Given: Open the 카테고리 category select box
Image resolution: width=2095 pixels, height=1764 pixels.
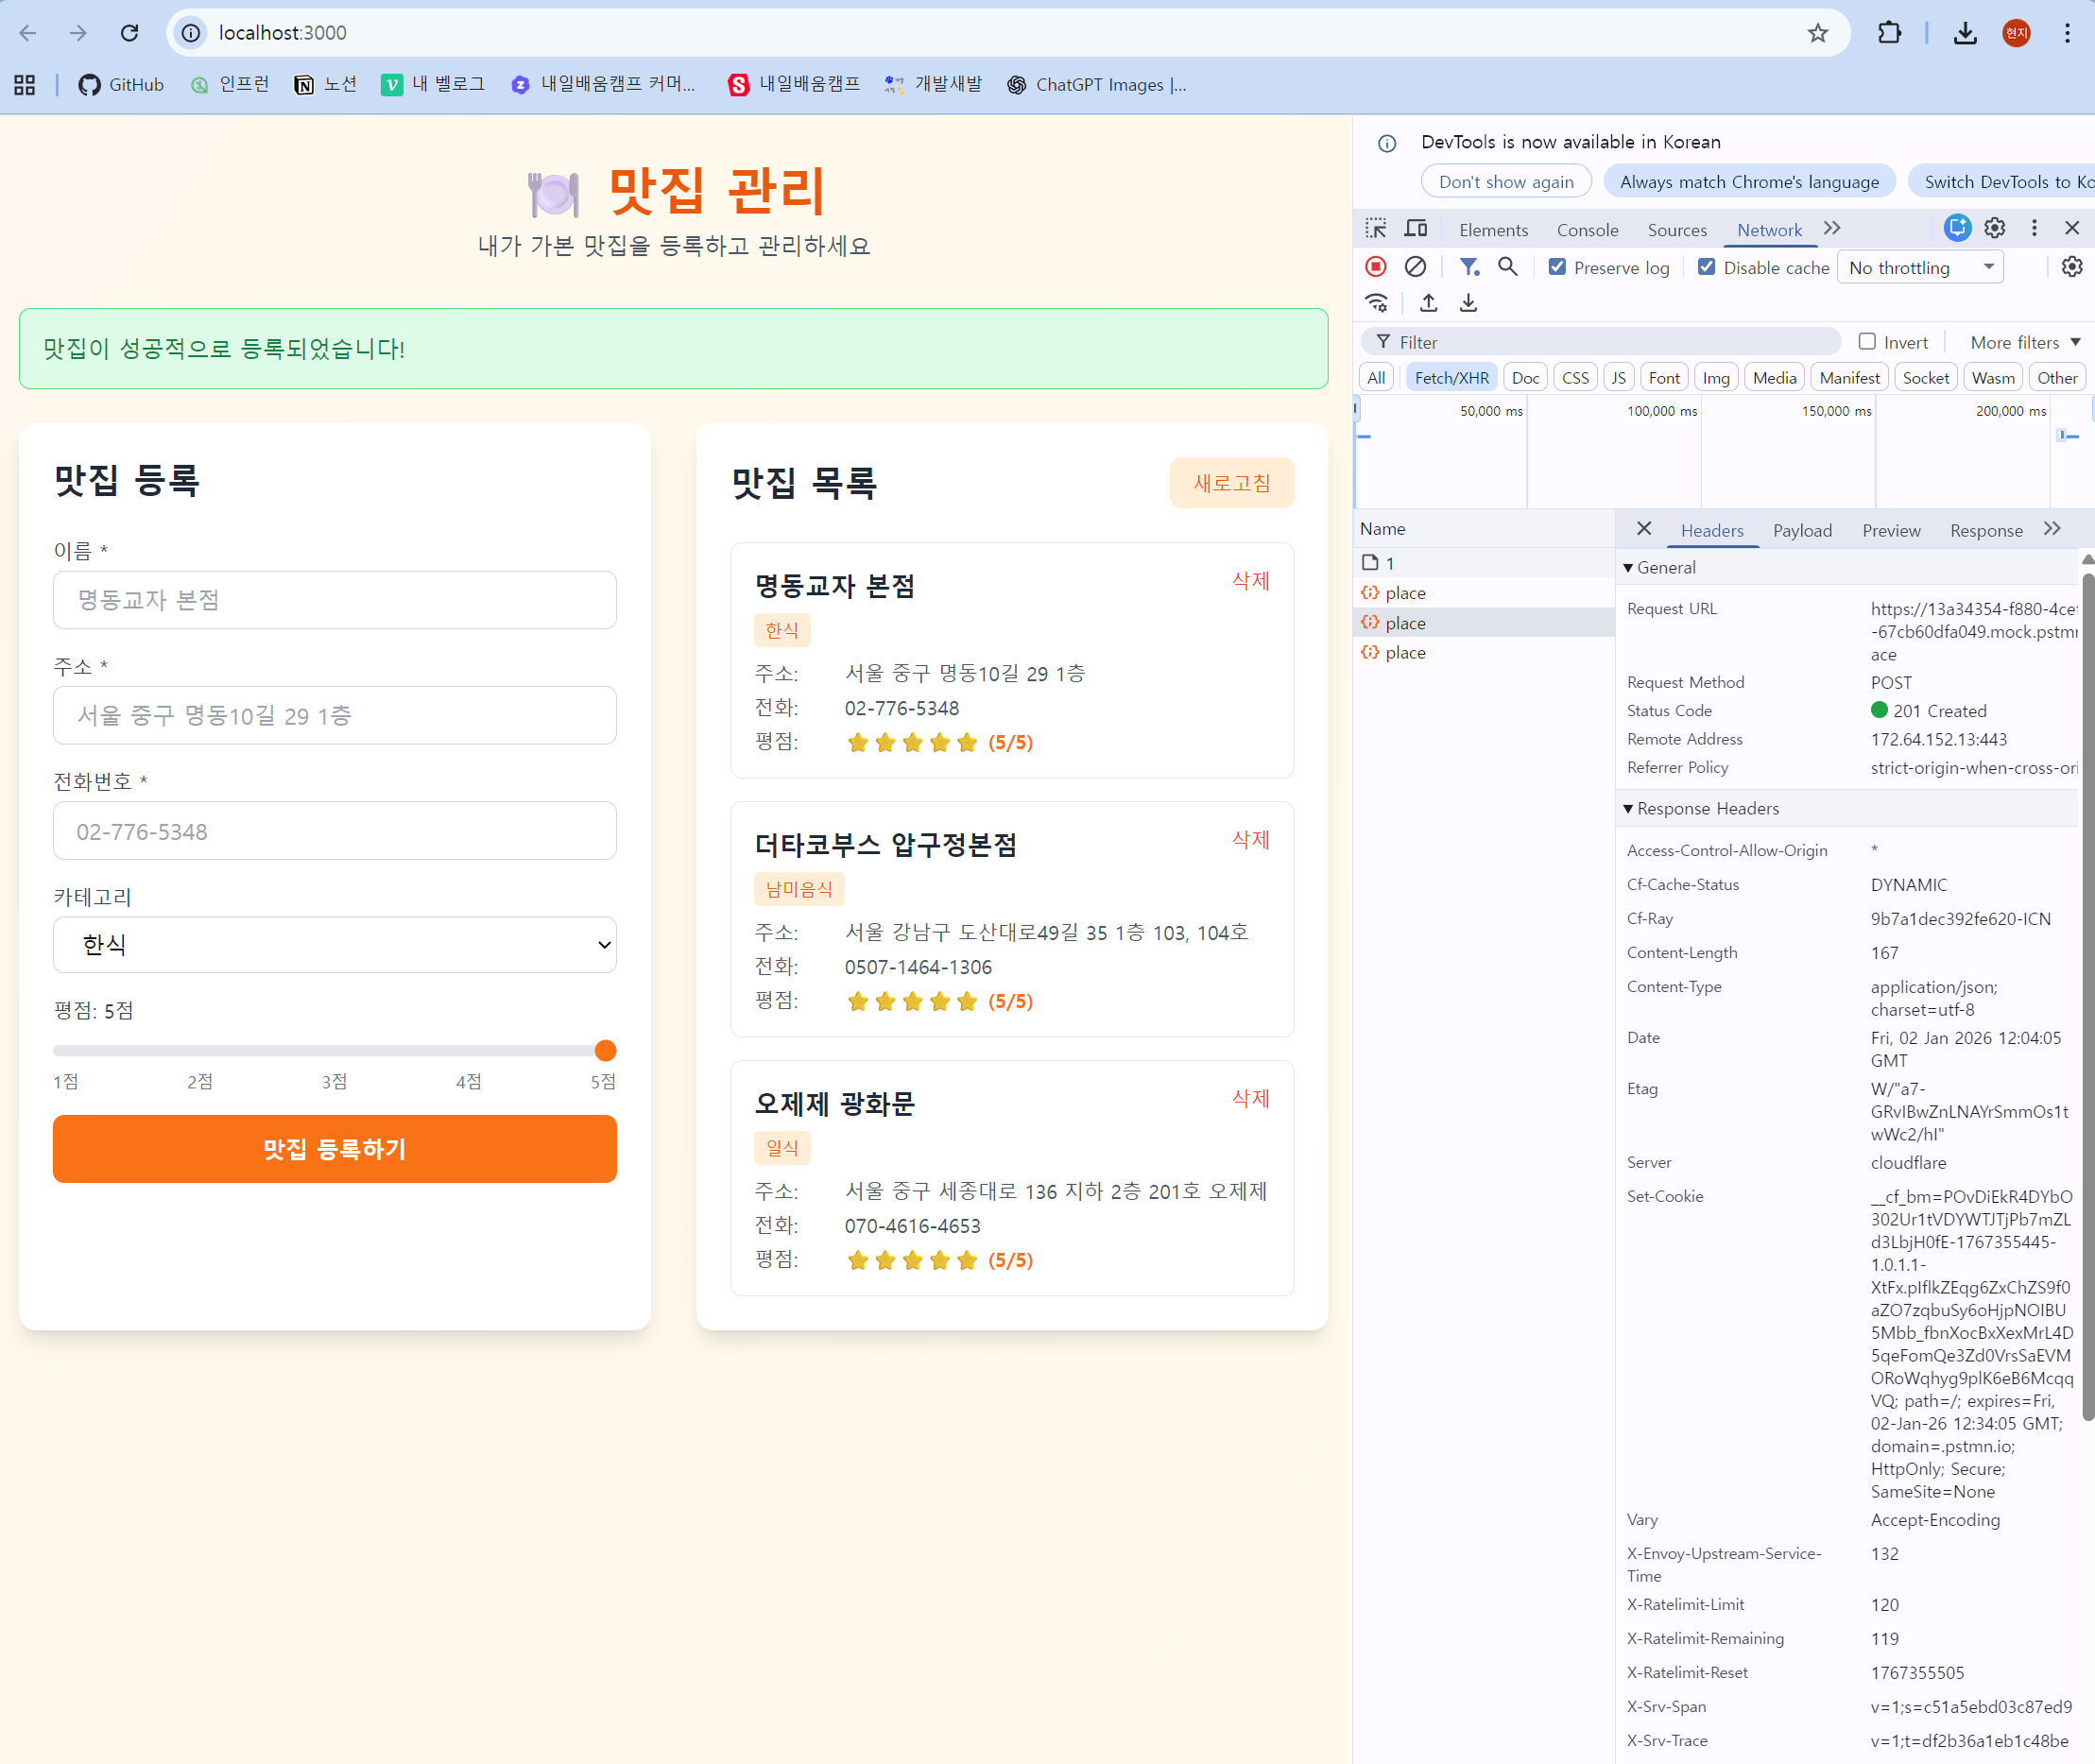Looking at the screenshot, I should pyautogui.click(x=334, y=945).
